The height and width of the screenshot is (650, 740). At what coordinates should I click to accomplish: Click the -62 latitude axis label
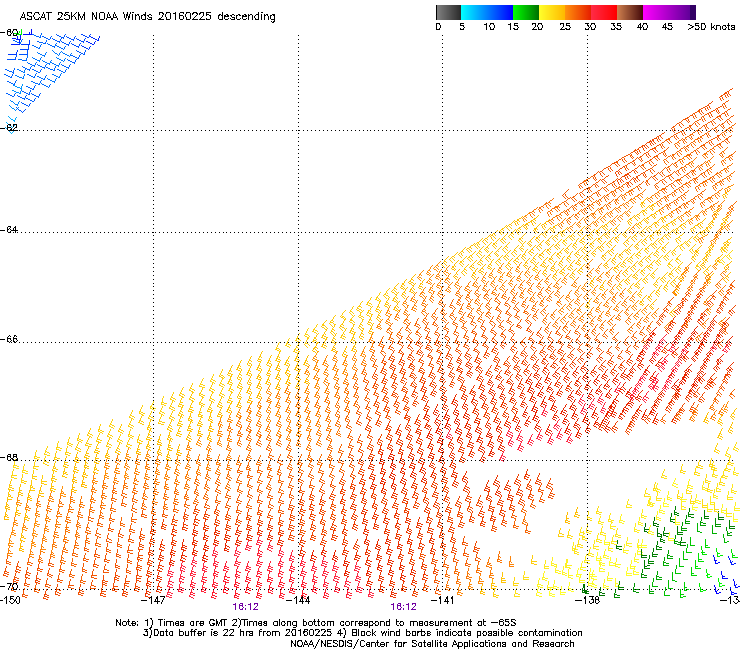[x=9, y=127]
